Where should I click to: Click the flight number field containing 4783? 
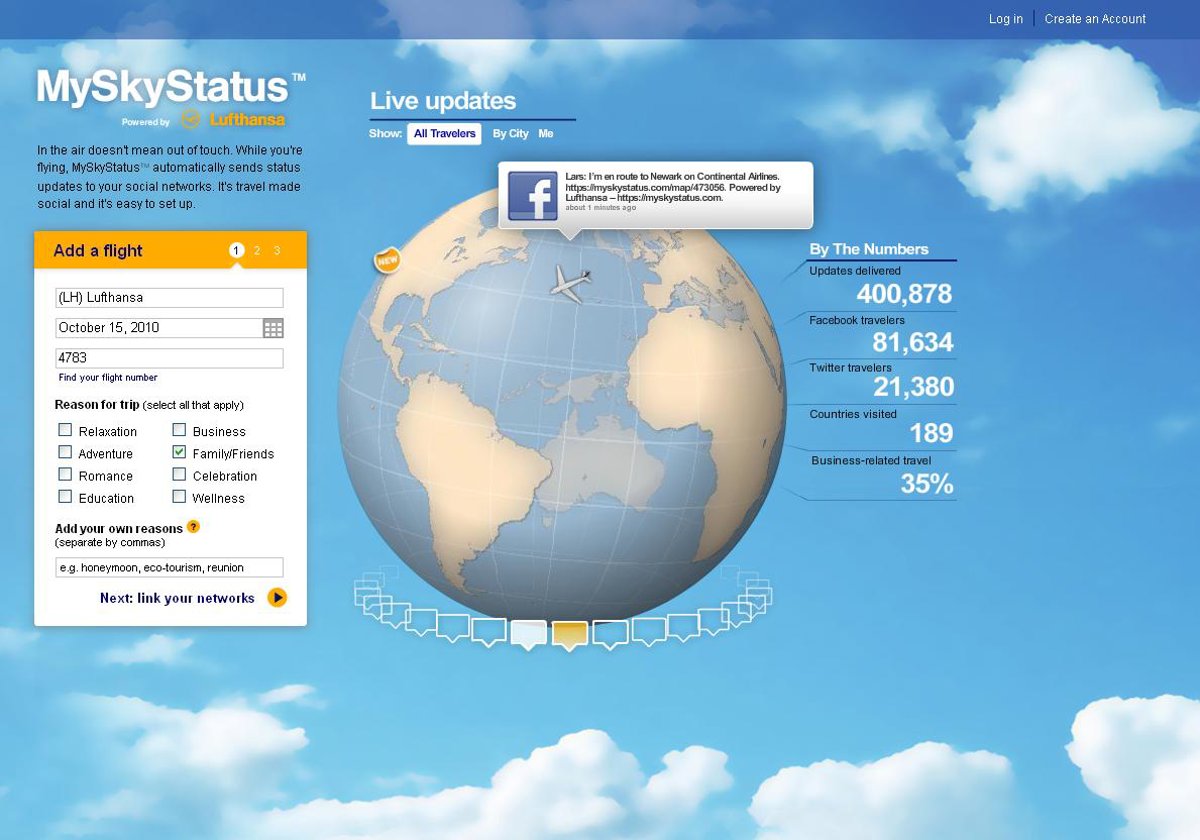[x=169, y=358]
